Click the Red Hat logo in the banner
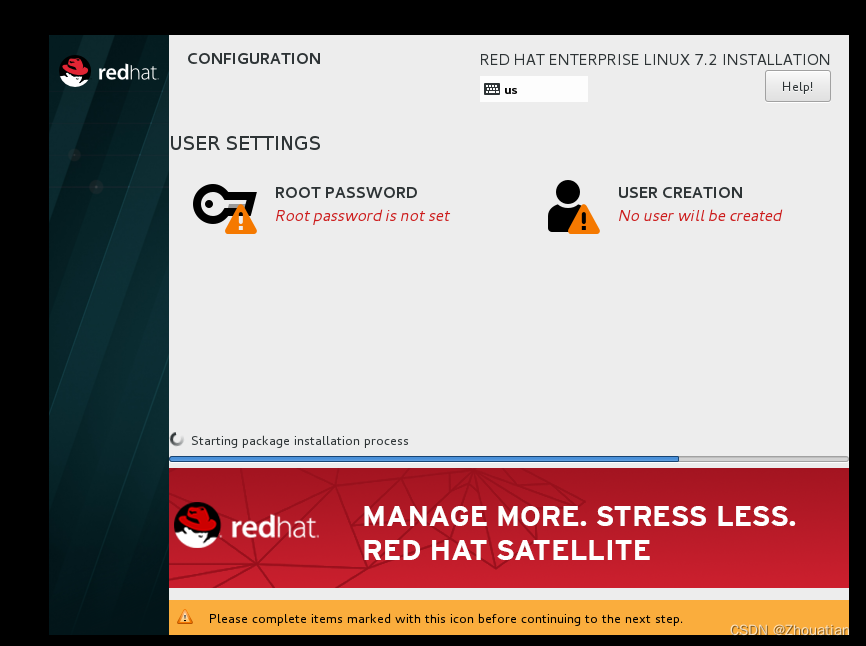866x646 pixels. [246, 525]
